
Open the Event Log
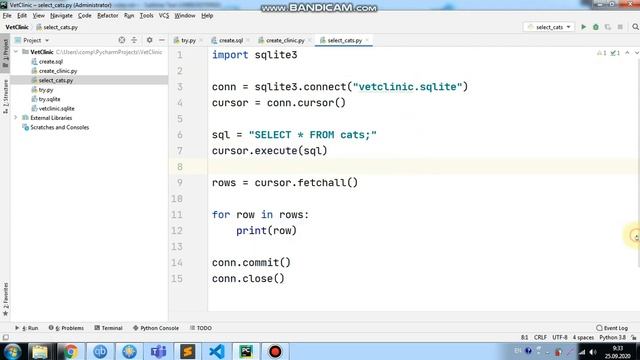click(612, 328)
